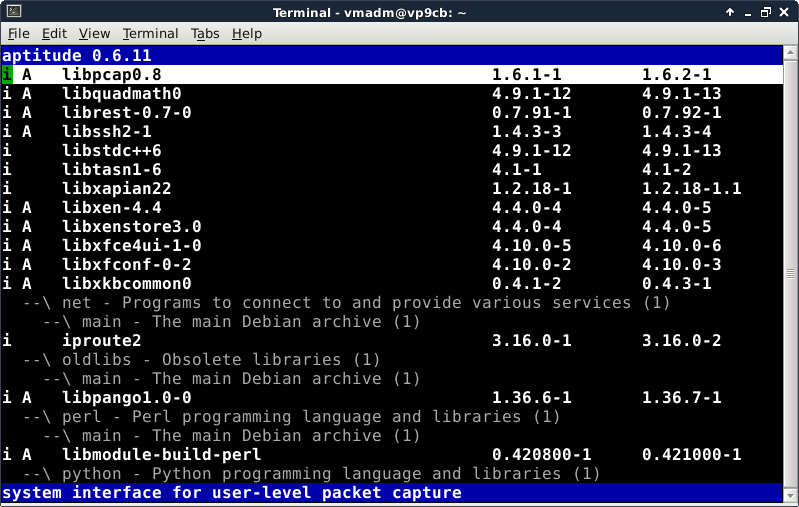The height and width of the screenshot is (507, 799).
Task: Click the highlighted libpcap0.8 package row
Action: pos(111,75)
